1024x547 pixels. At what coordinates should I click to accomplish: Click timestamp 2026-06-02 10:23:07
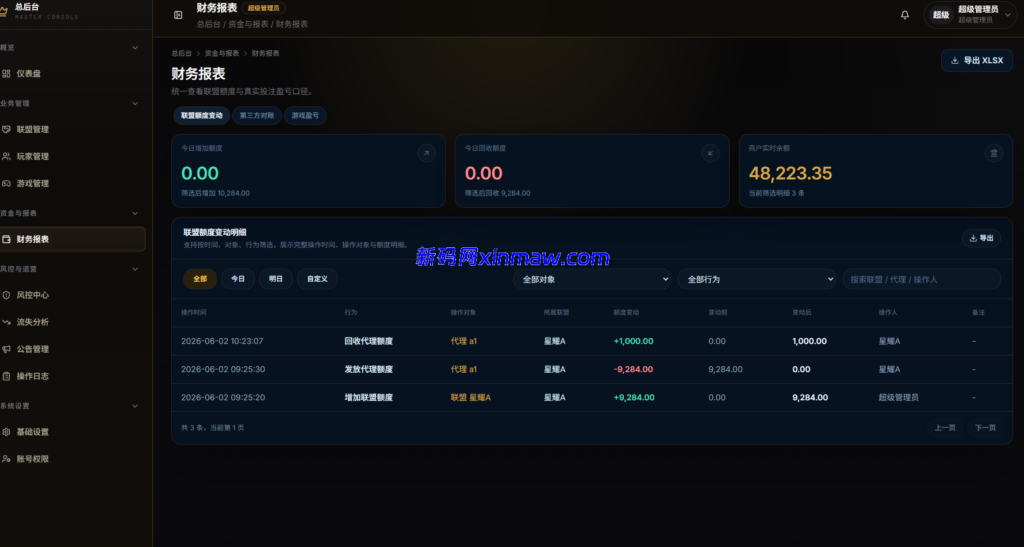coord(222,341)
